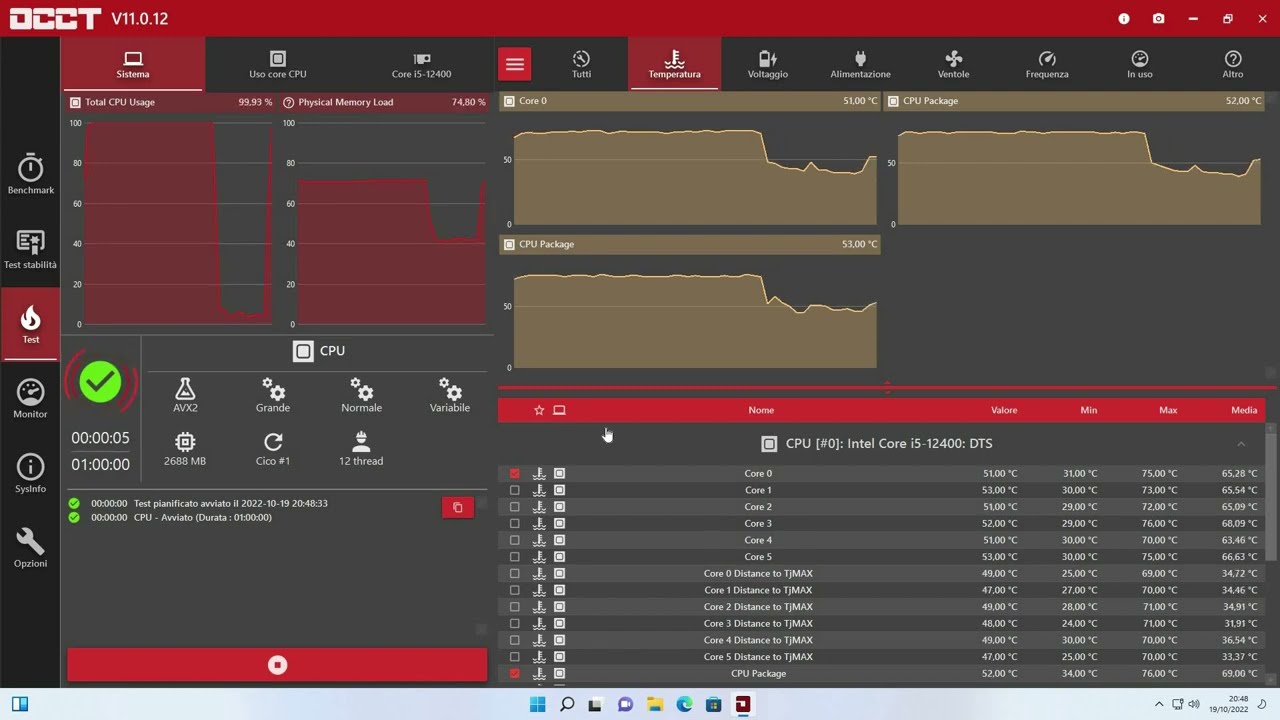
Task: Click the info icon in title bar
Action: click(1124, 18)
